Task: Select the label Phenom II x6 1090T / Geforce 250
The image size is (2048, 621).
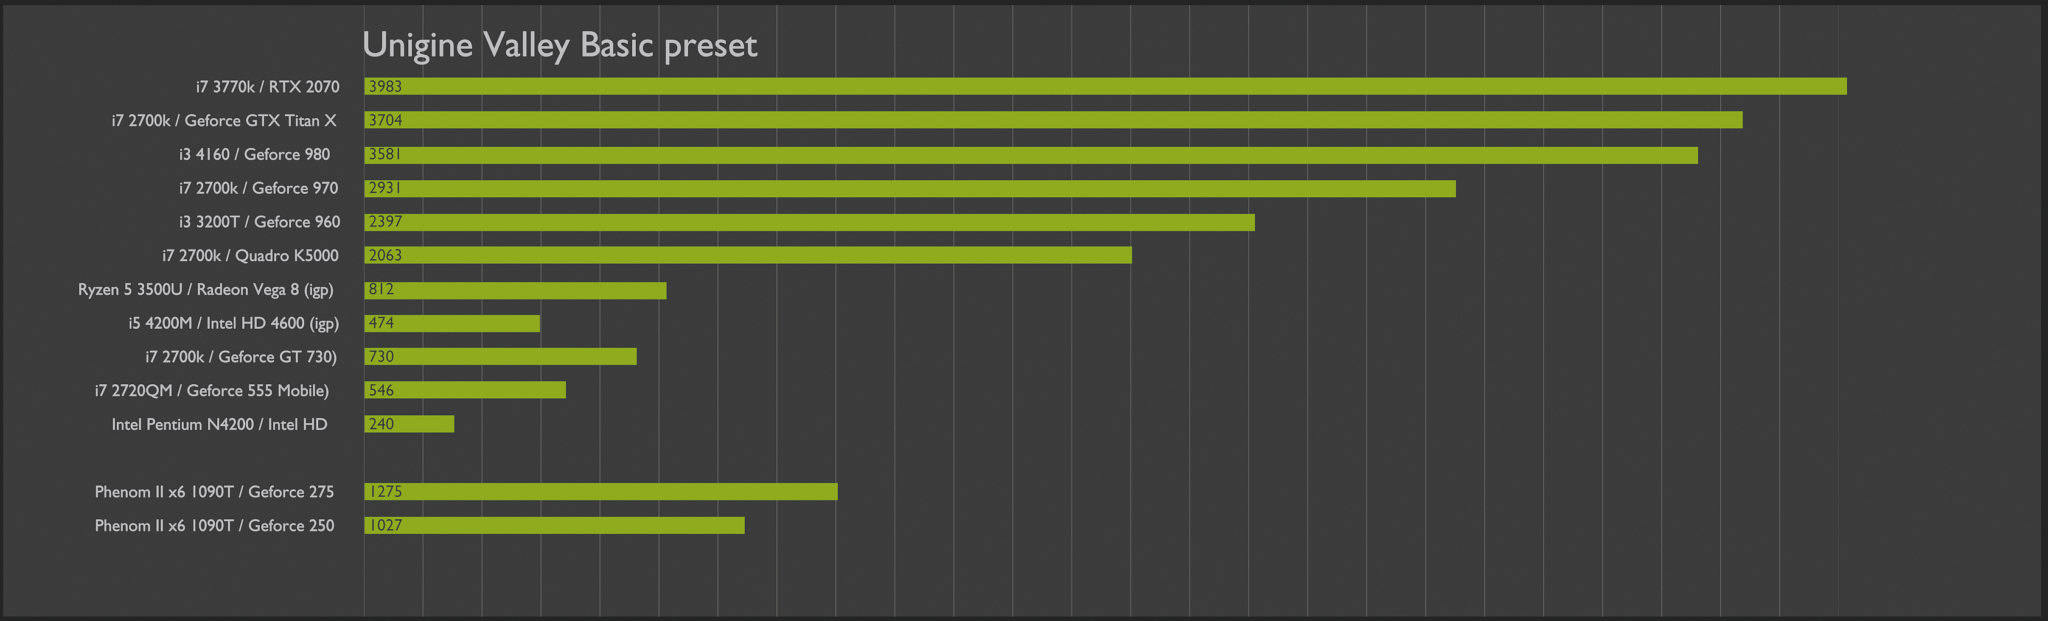Action: pyautogui.click(x=215, y=526)
